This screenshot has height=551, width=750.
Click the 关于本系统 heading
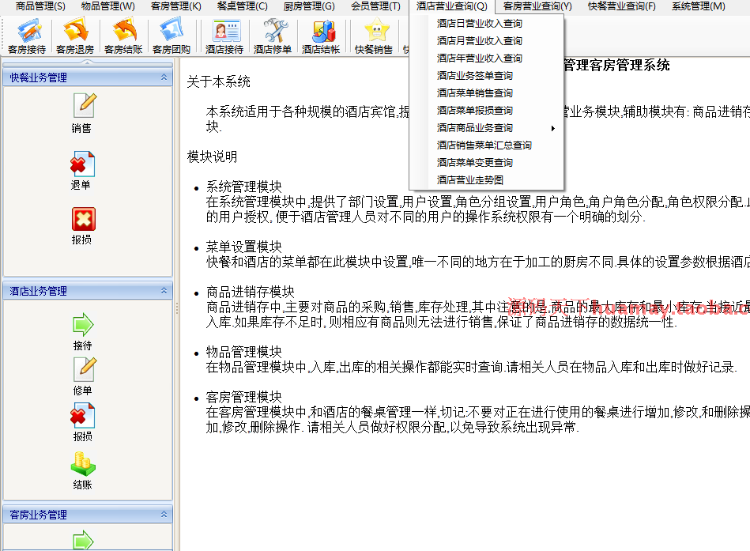click(x=219, y=81)
